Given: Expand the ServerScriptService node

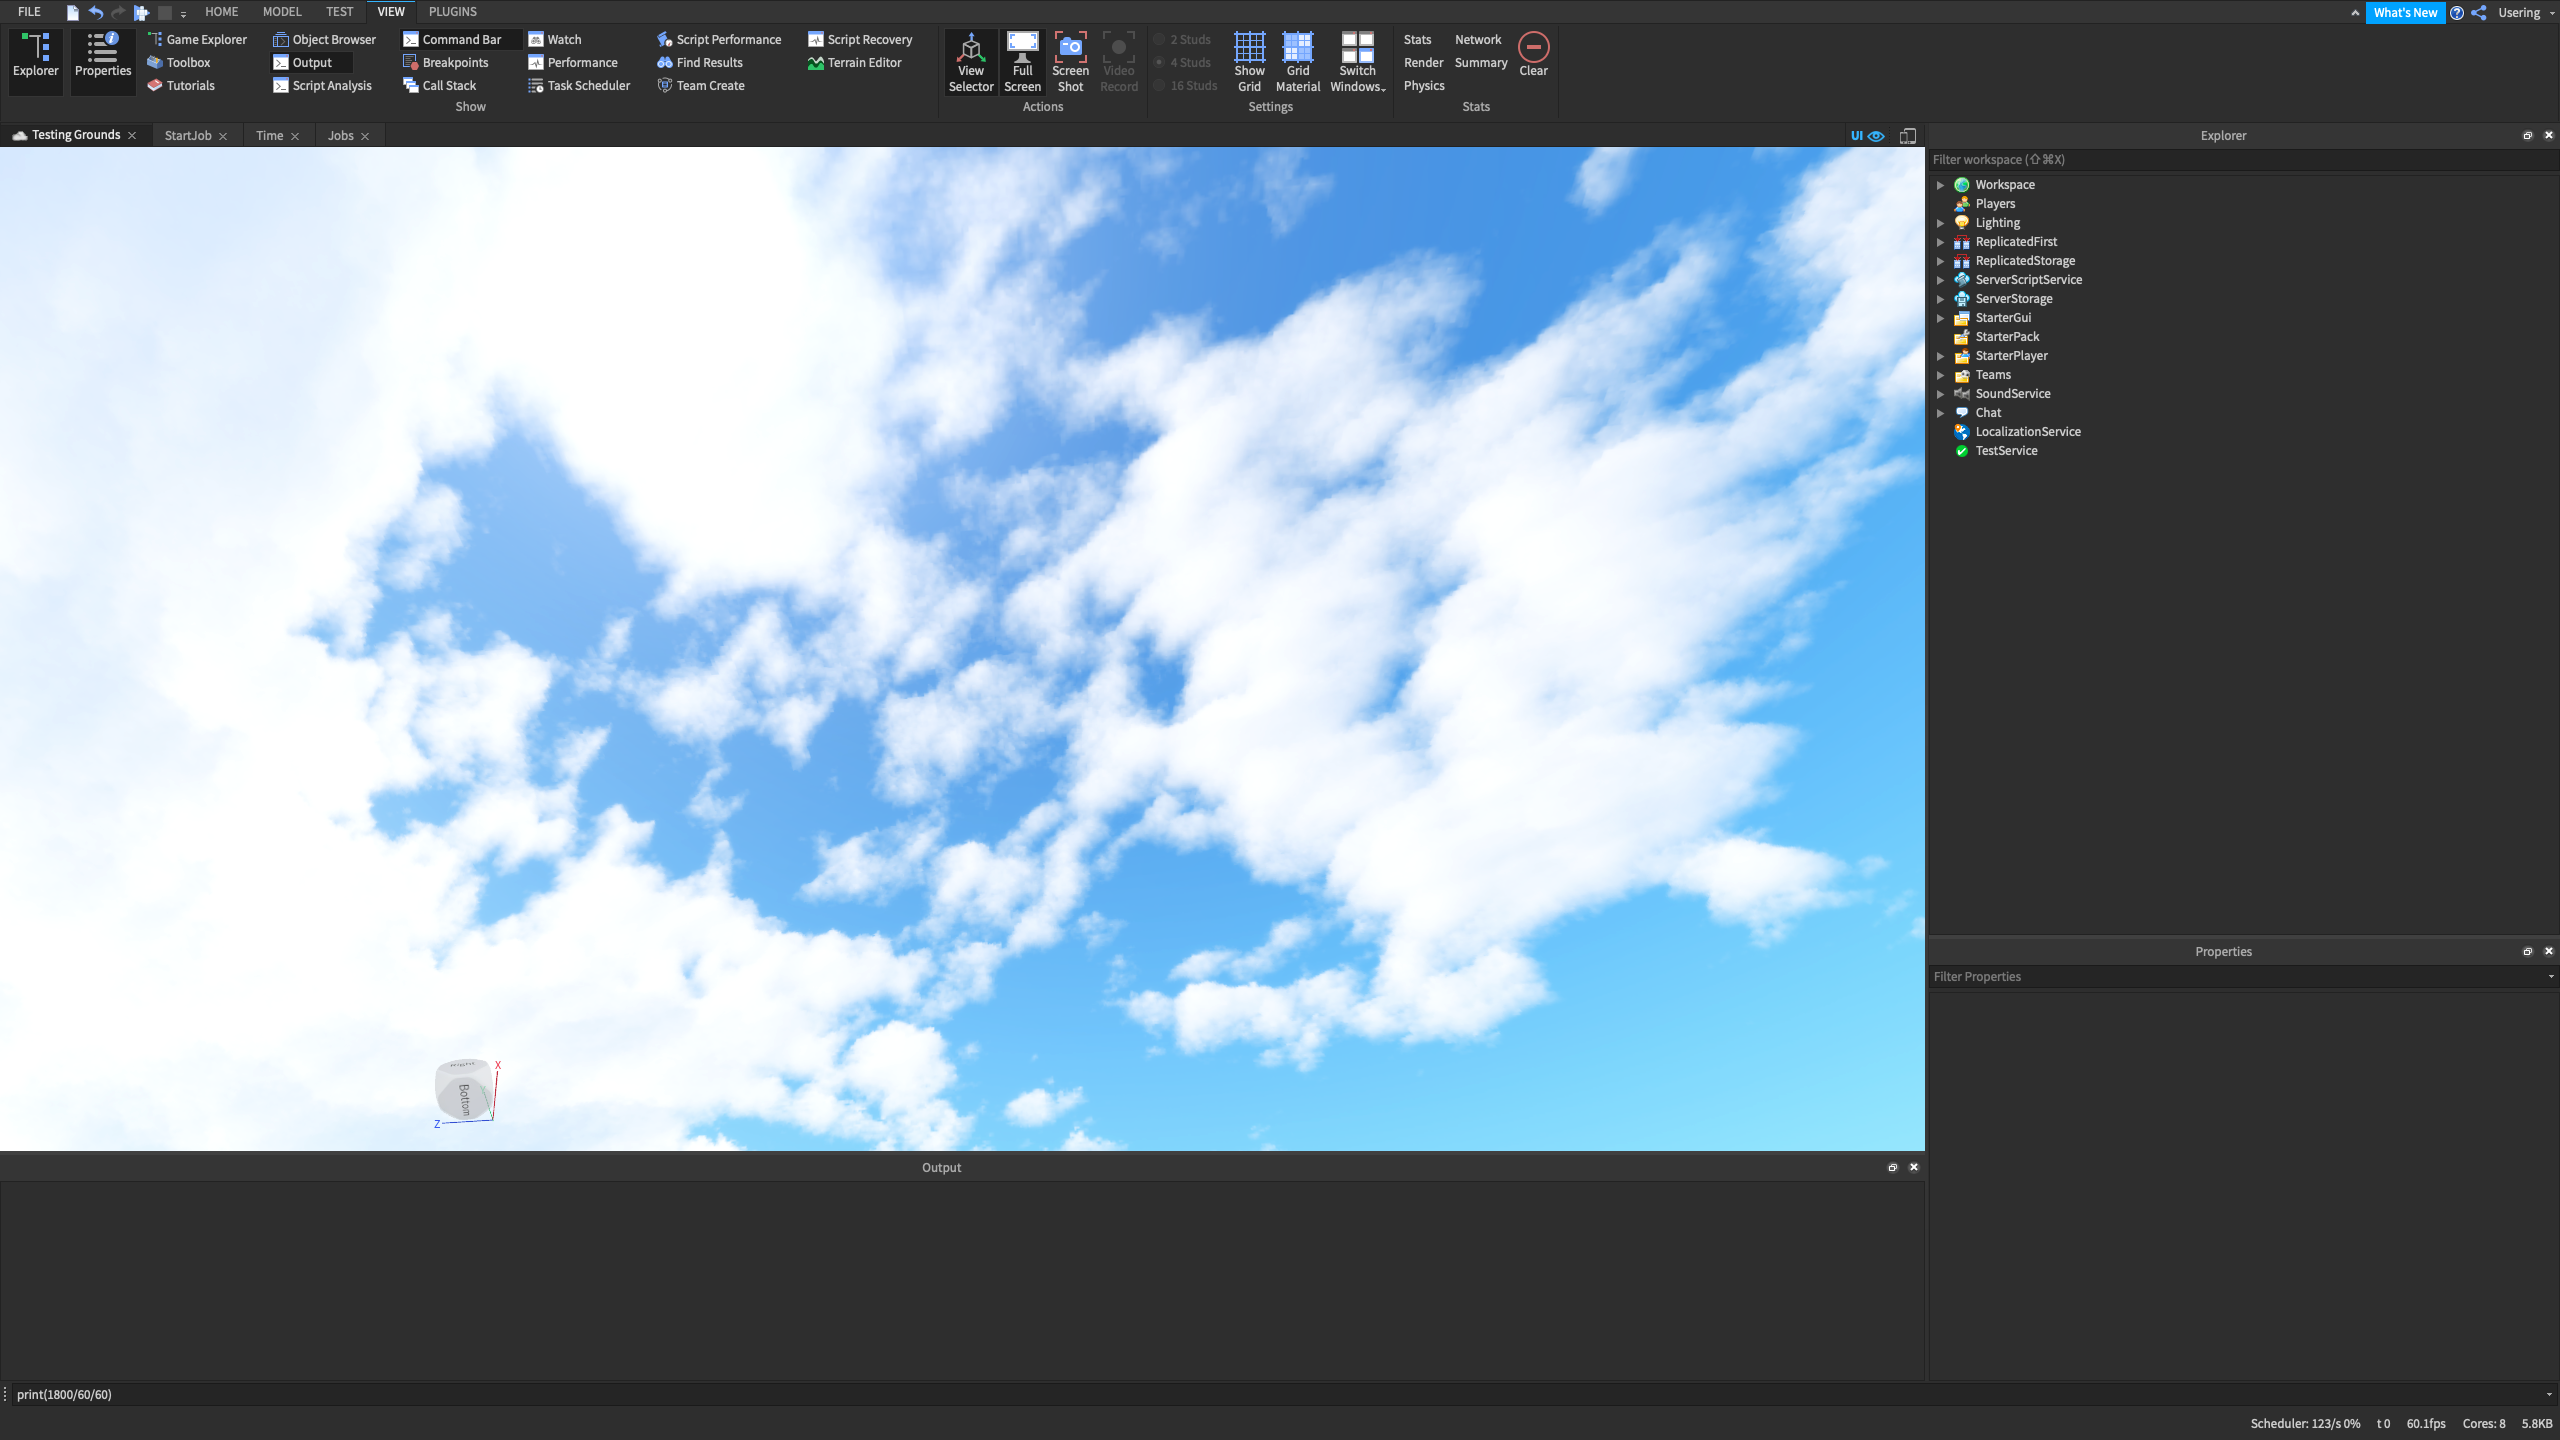Looking at the screenshot, I should click(1940, 280).
